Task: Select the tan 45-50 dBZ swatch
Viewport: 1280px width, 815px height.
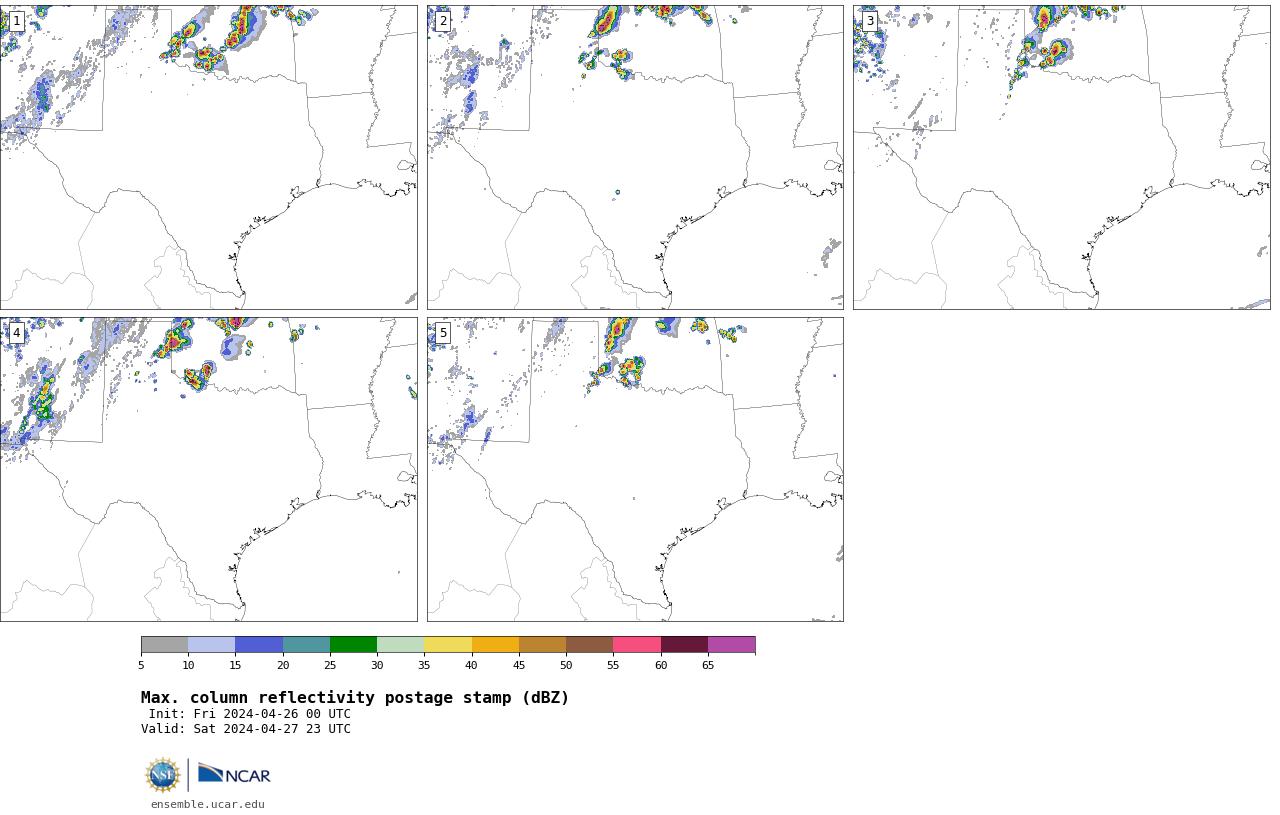Action: tap(542, 644)
